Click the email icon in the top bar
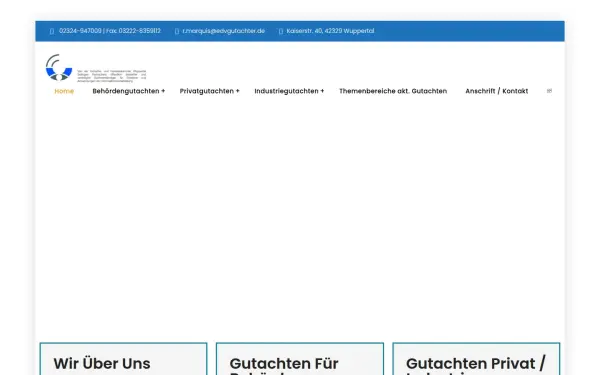The height and width of the screenshot is (375, 600). point(177,31)
